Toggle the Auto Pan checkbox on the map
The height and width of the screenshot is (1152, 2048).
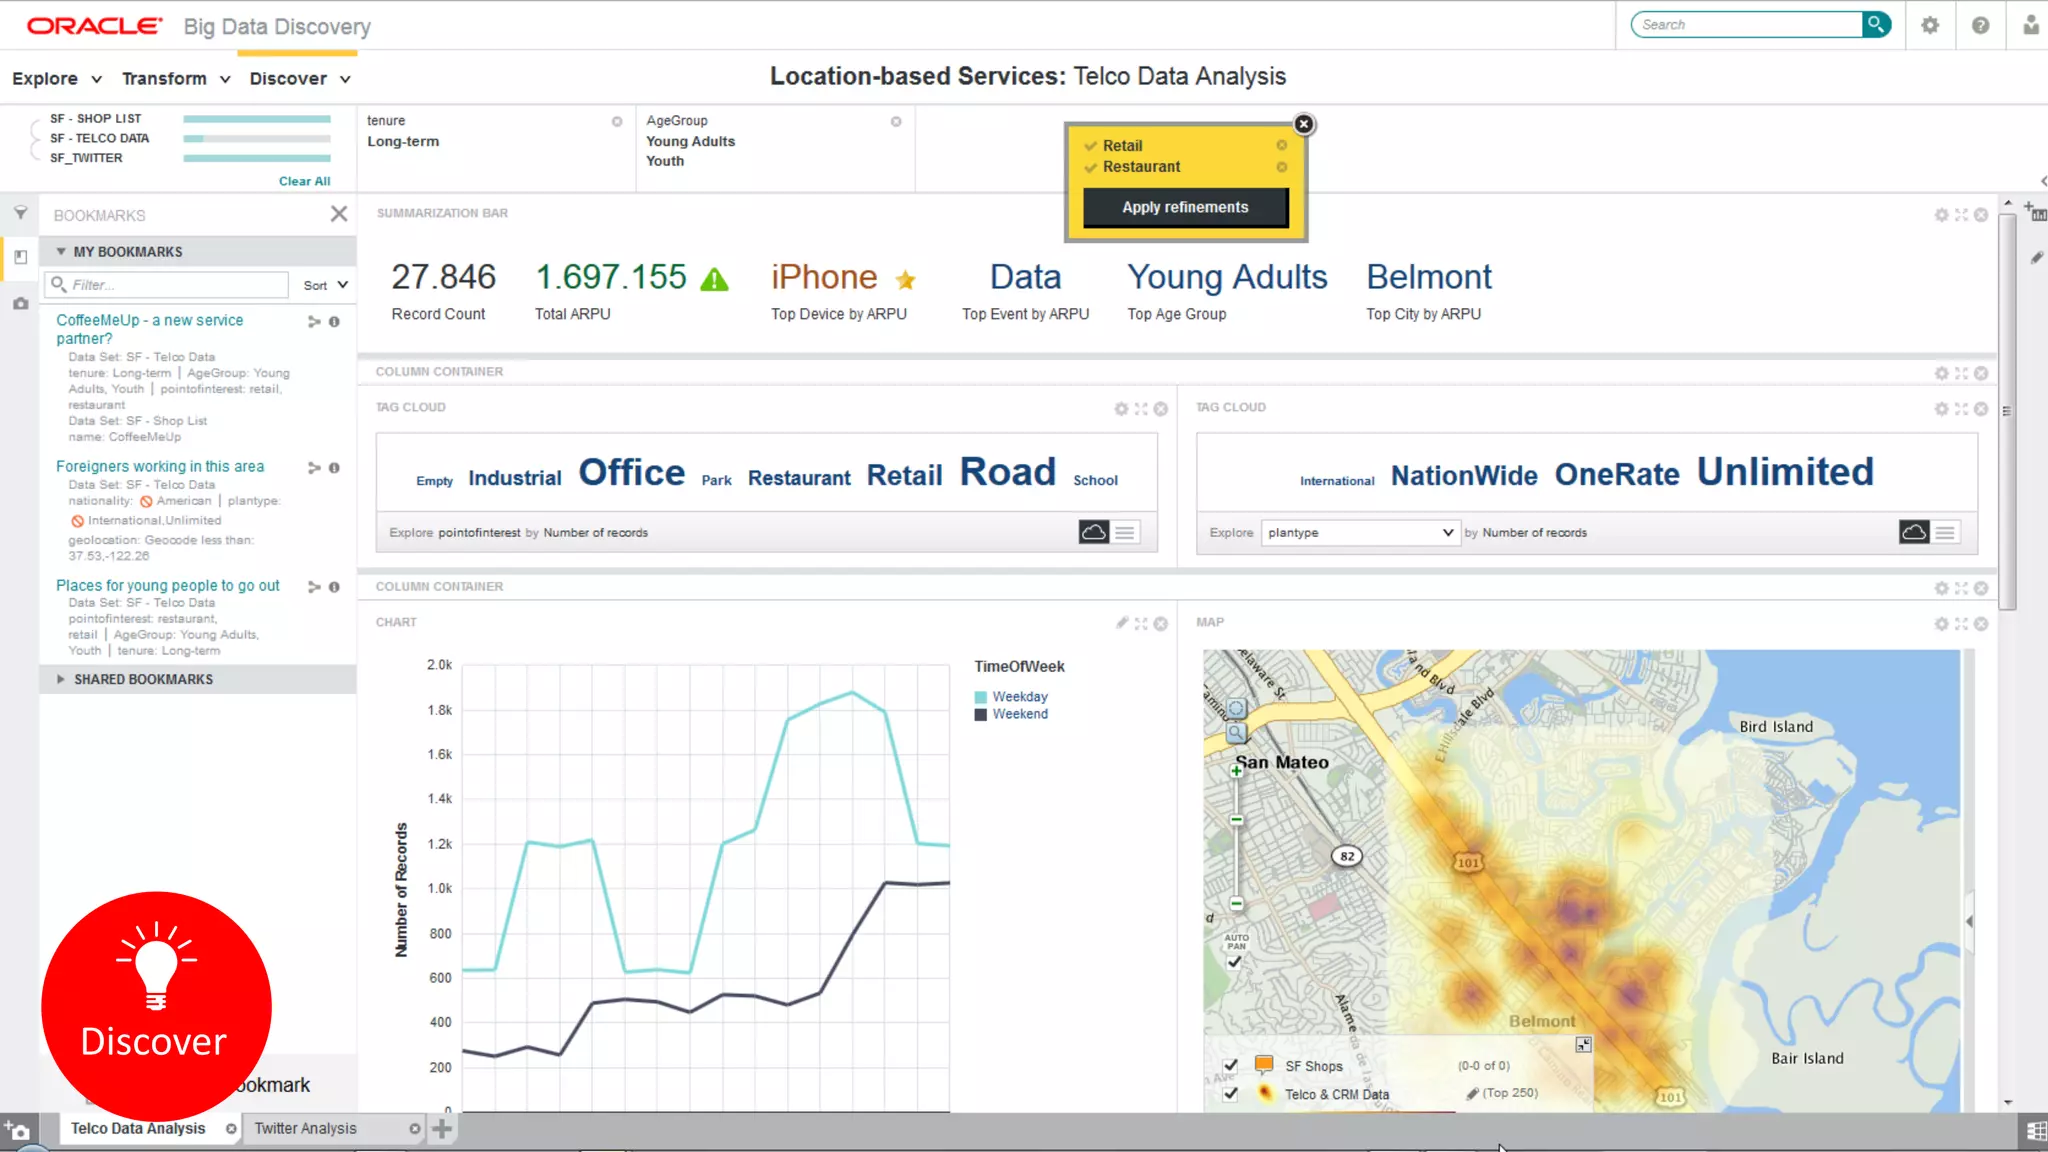(1235, 962)
